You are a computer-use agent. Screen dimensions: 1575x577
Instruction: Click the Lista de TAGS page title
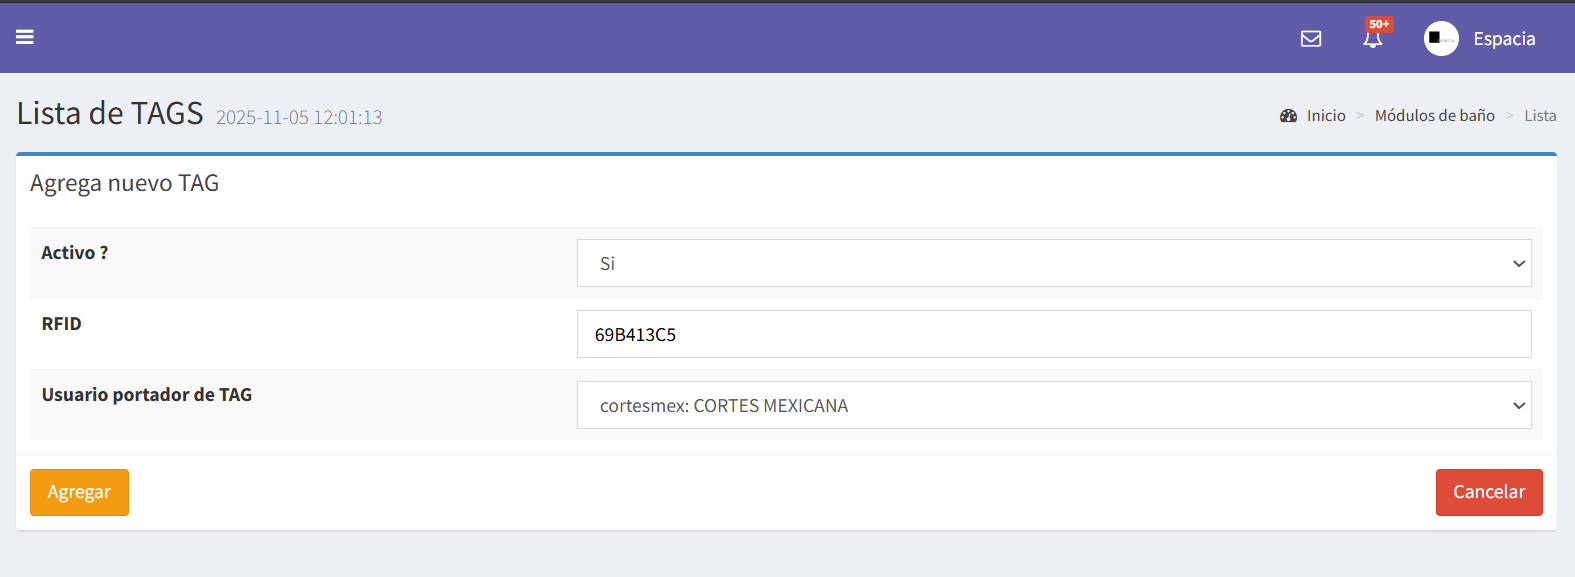click(110, 114)
